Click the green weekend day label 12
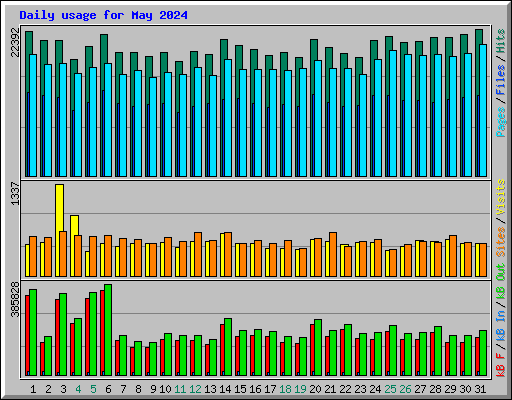Viewport: 512px width, 400px height. tap(195, 389)
